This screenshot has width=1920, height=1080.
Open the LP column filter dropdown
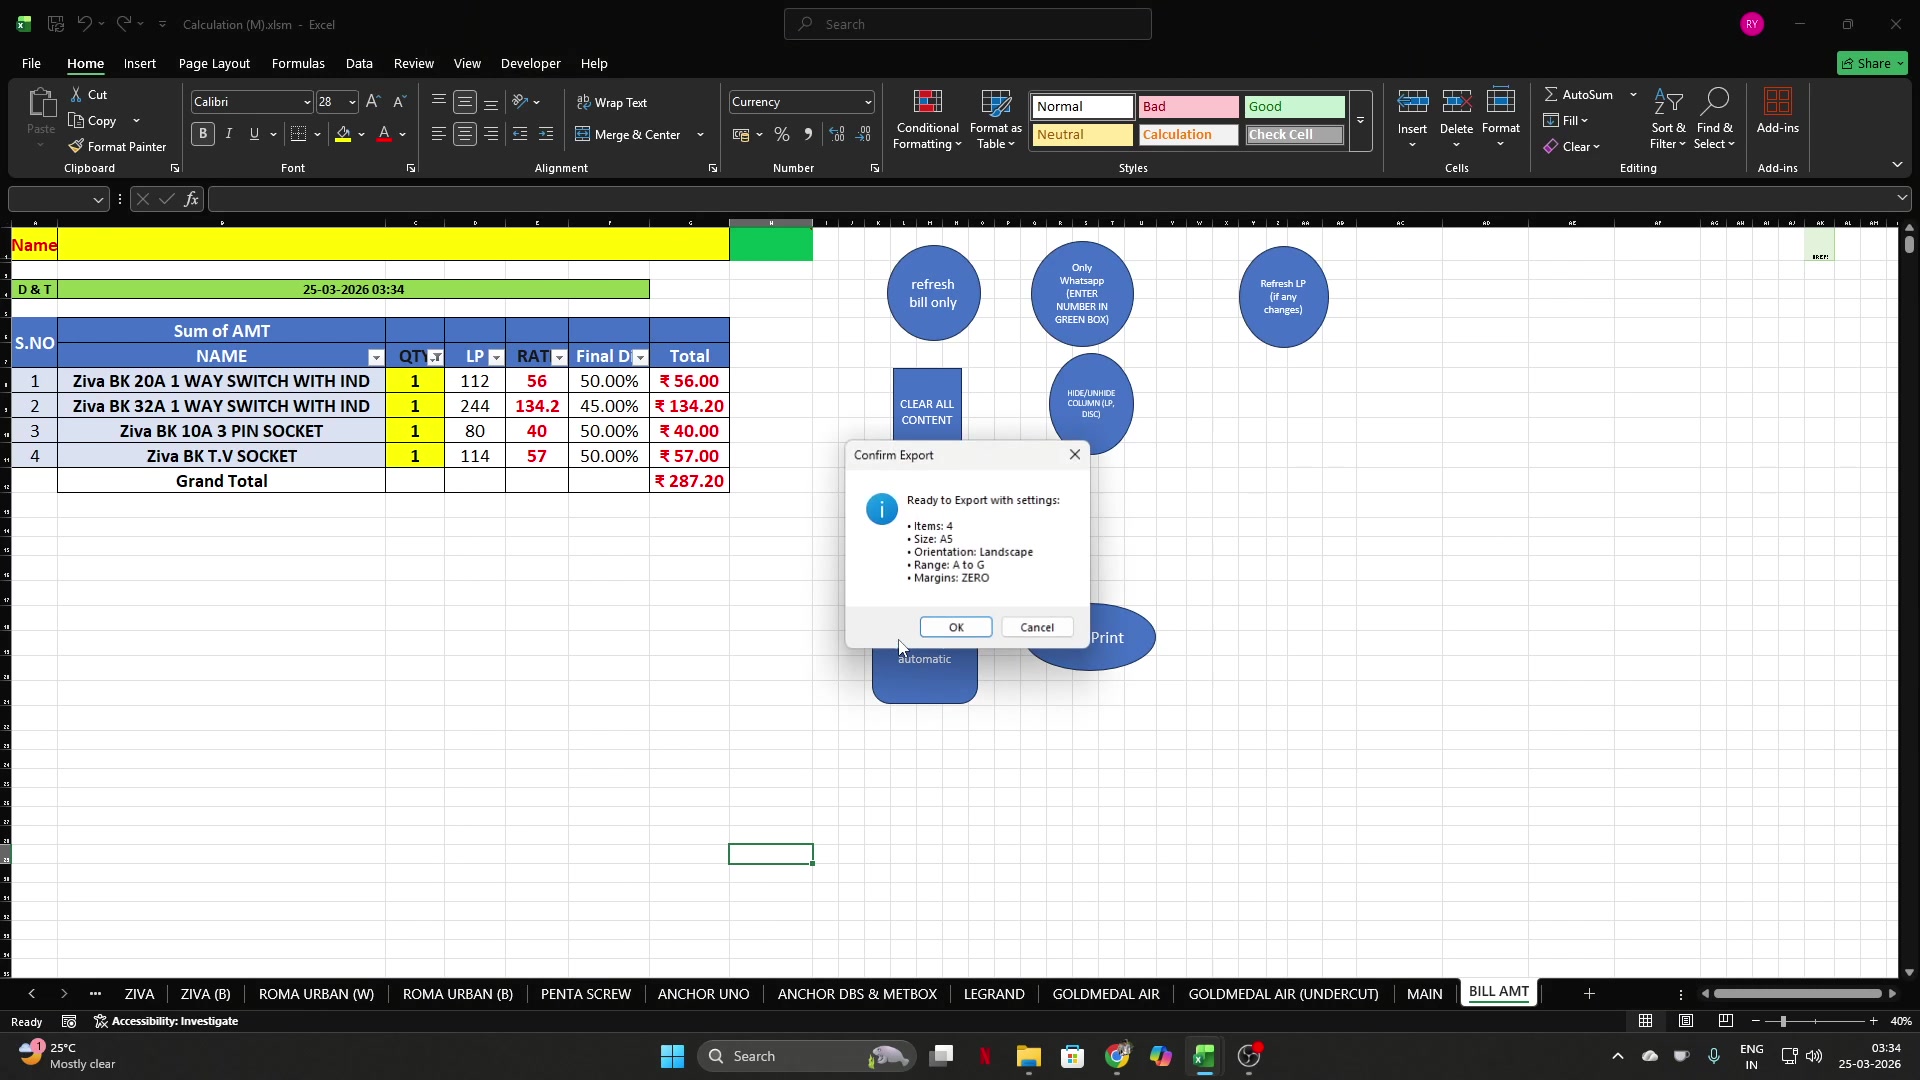496,357
